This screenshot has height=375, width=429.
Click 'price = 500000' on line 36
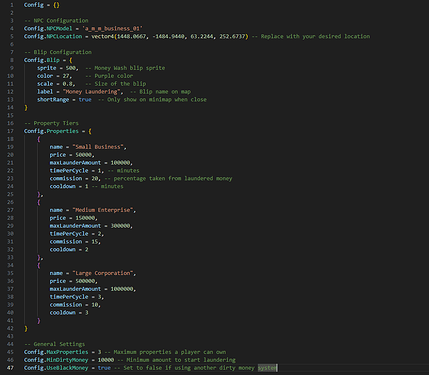72,281
